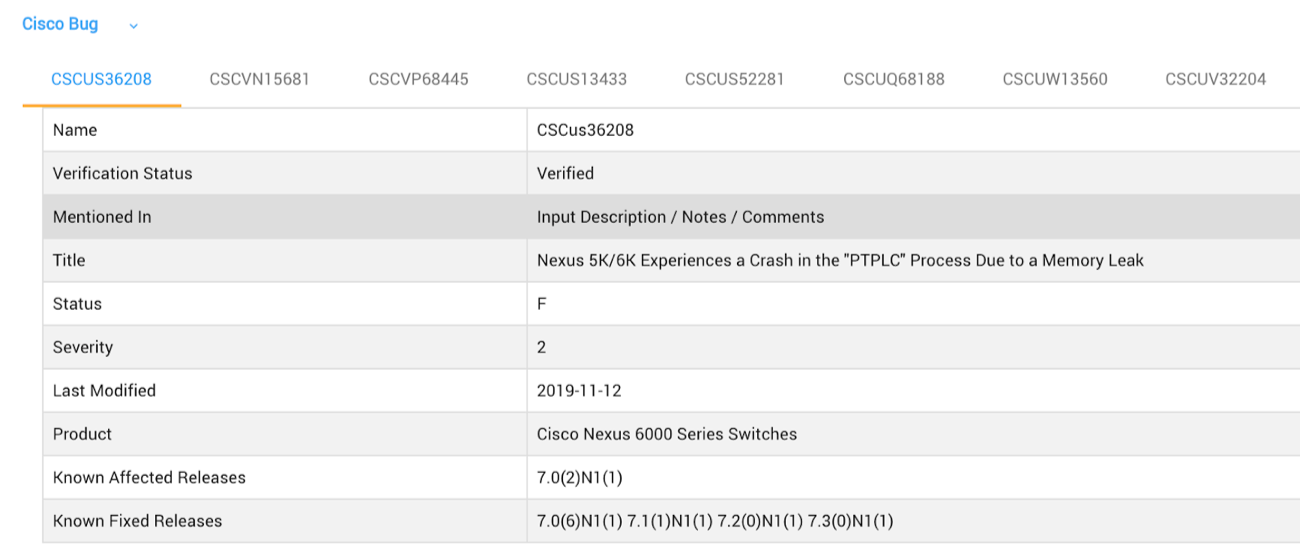The image size is (1300, 552).
Task: Select the CSCUQ68188 tab
Action: (x=893, y=79)
